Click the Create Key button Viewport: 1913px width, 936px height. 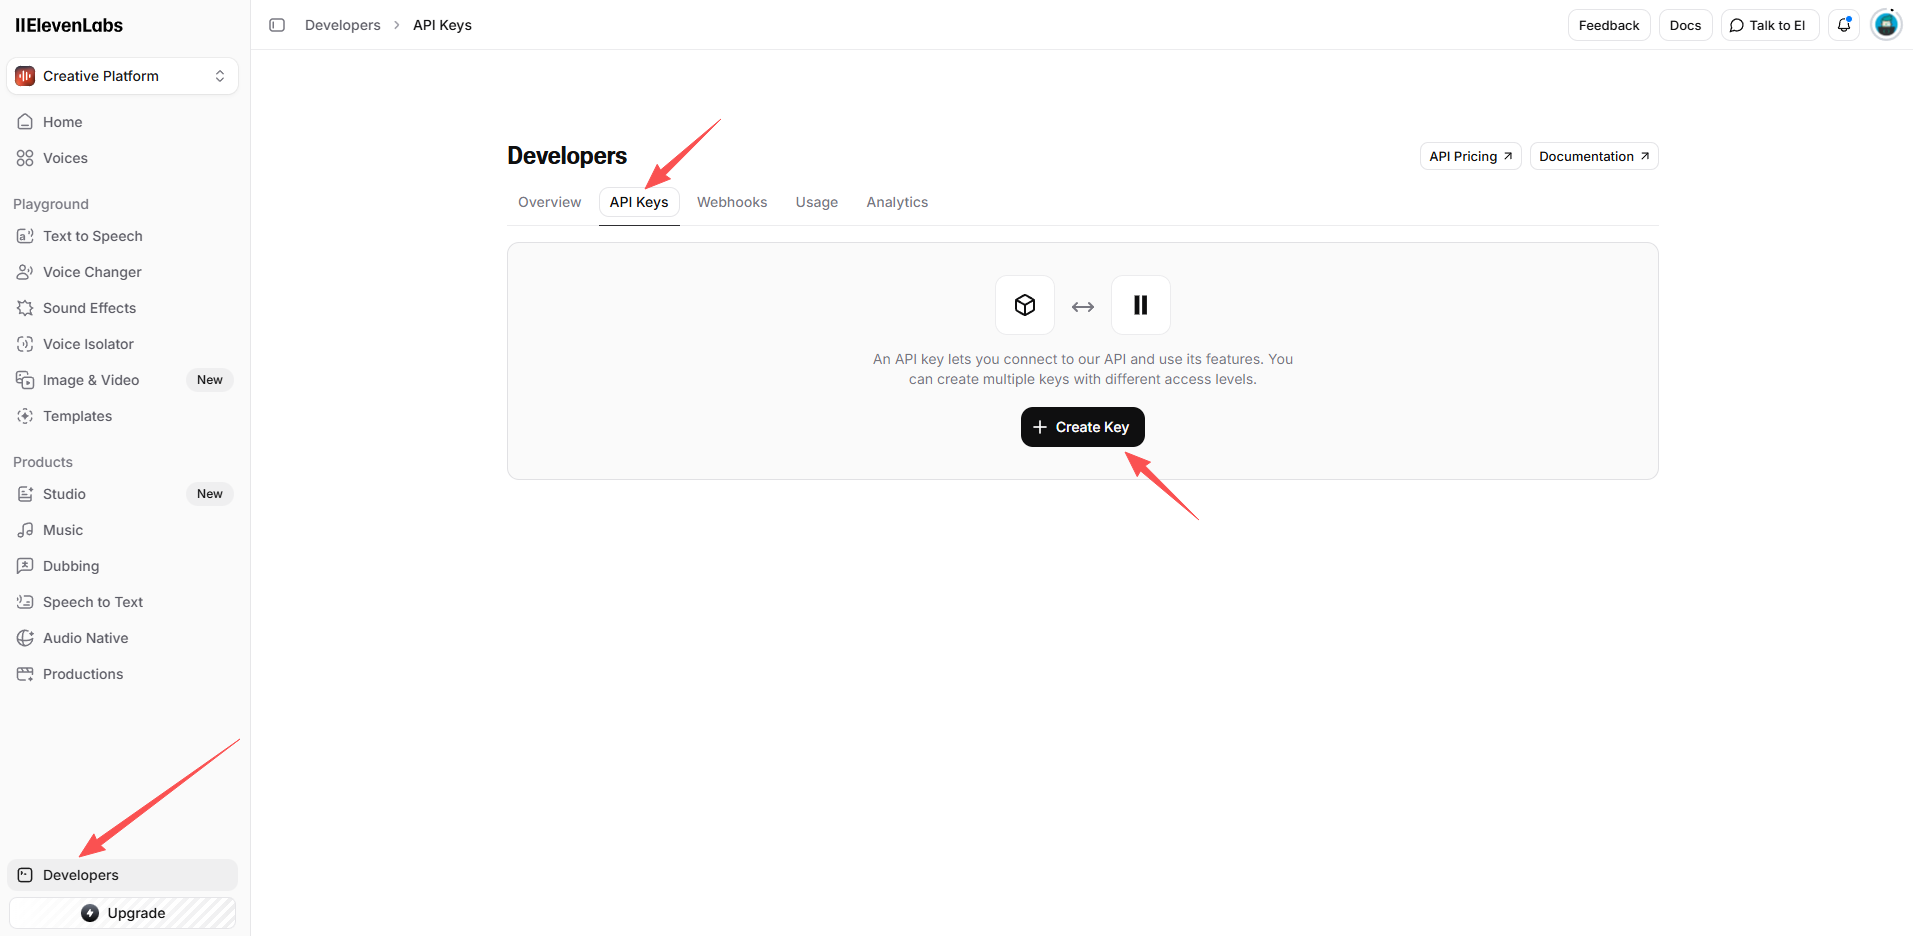coord(1082,427)
